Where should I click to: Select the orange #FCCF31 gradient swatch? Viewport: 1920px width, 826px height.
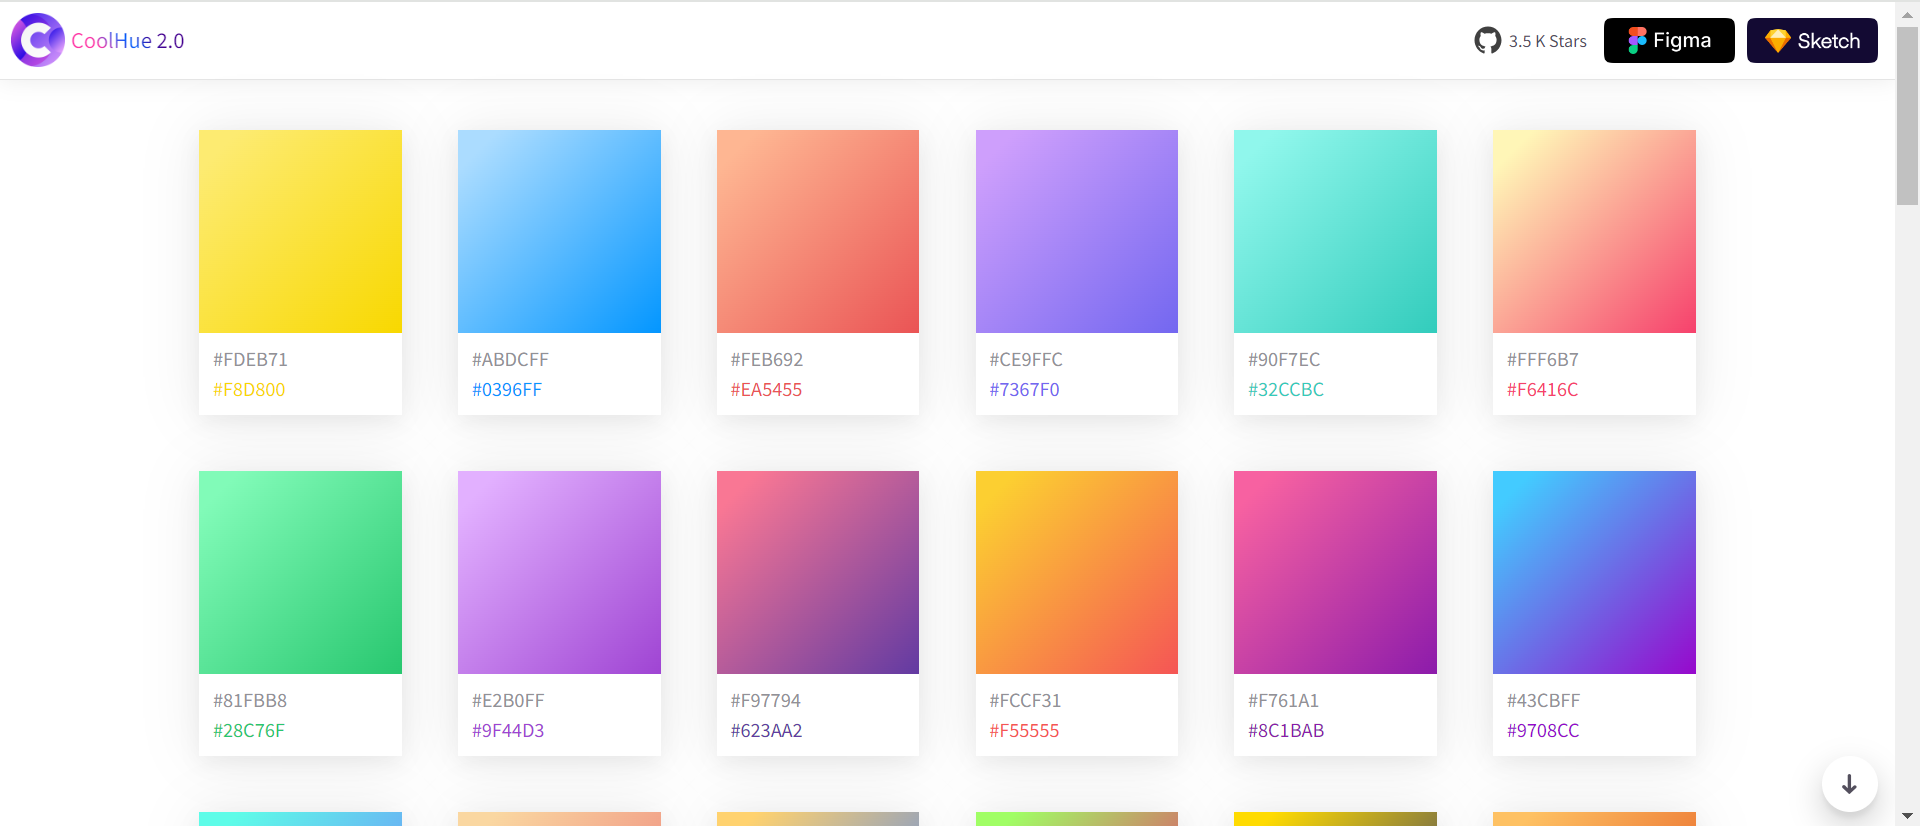pos(1077,572)
